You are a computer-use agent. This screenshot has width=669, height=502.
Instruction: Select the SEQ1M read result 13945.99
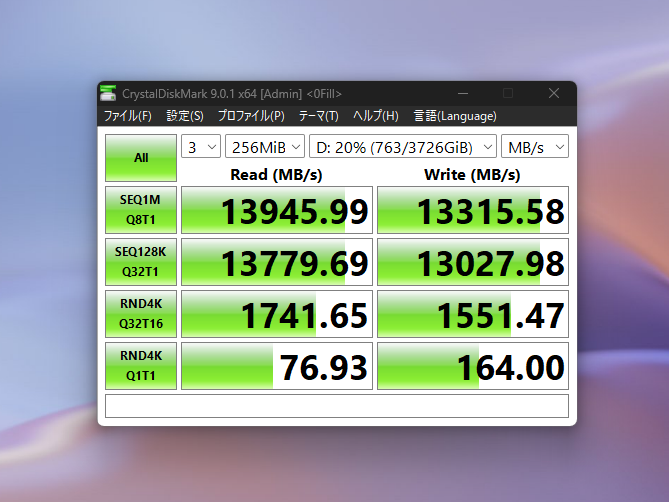coord(277,210)
